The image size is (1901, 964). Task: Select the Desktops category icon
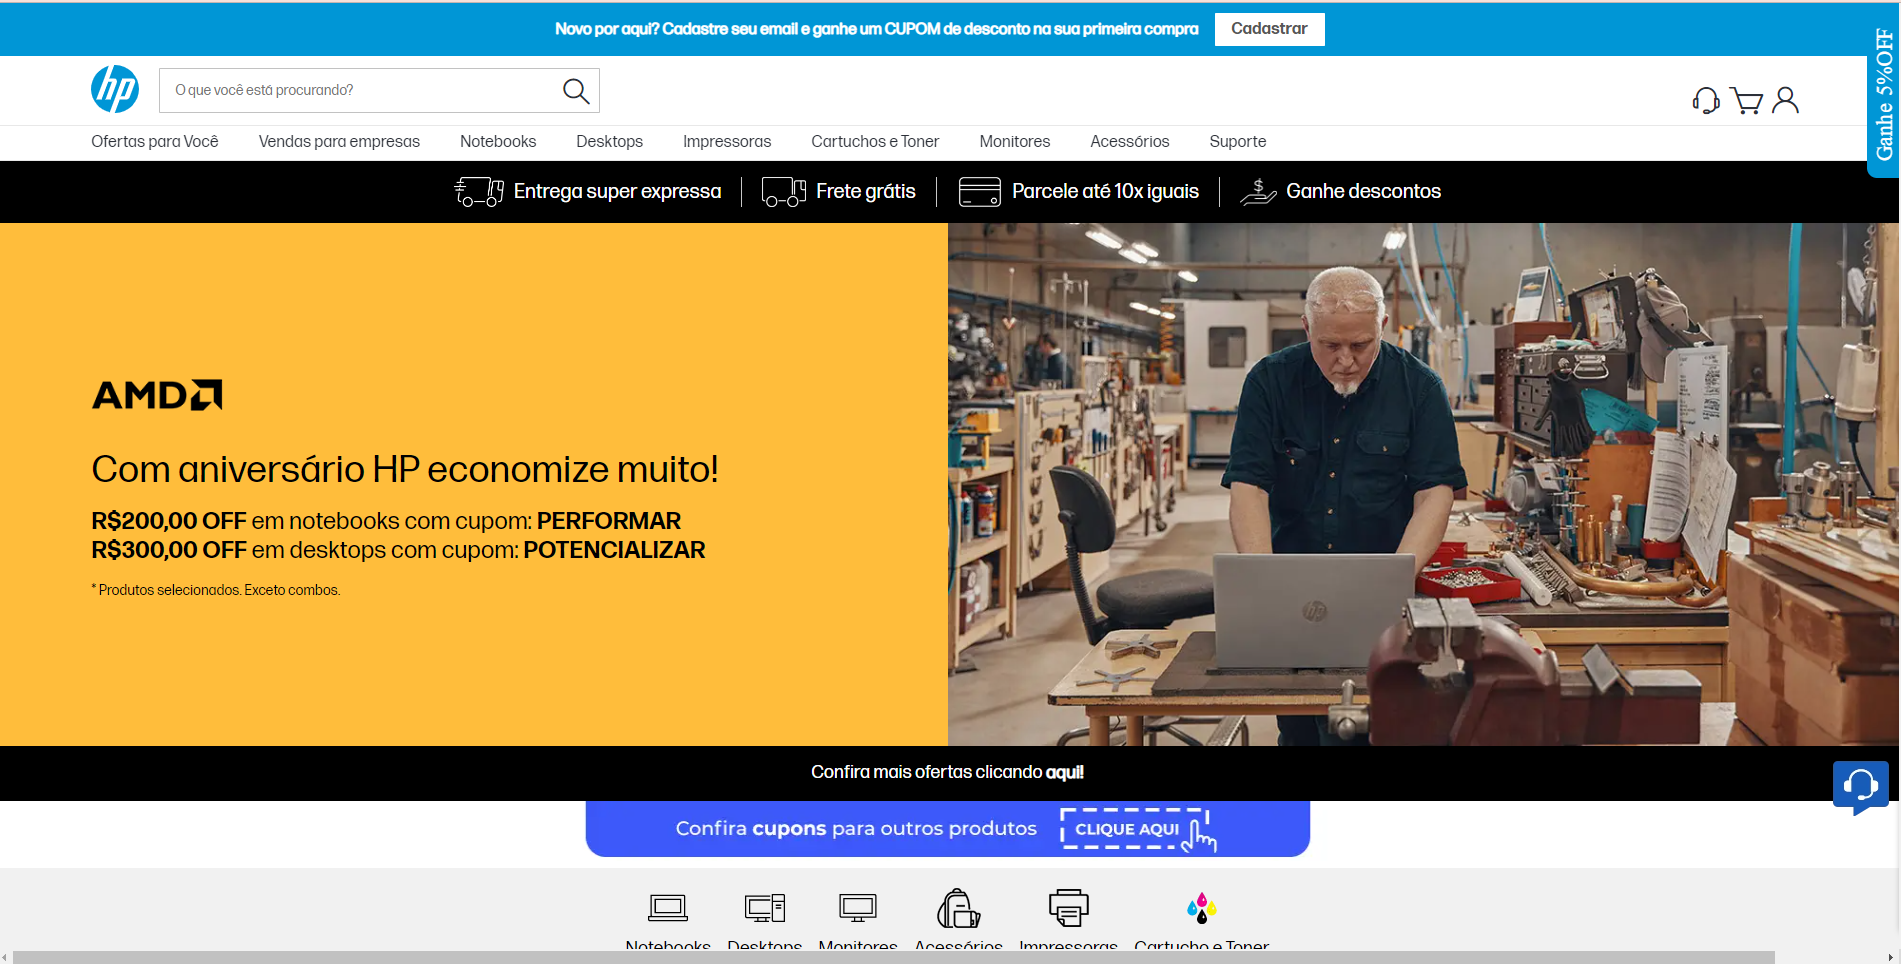pos(765,908)
